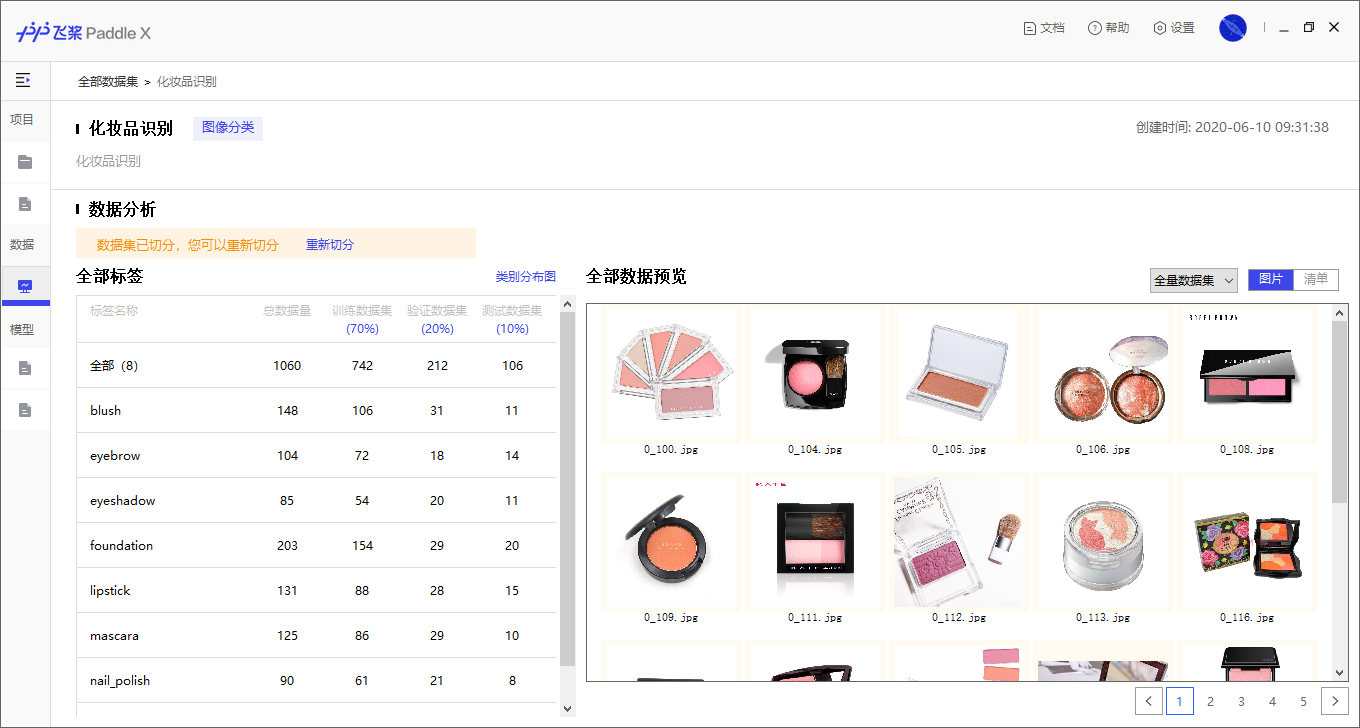Click the total count 1060 cell

(287, 365)
